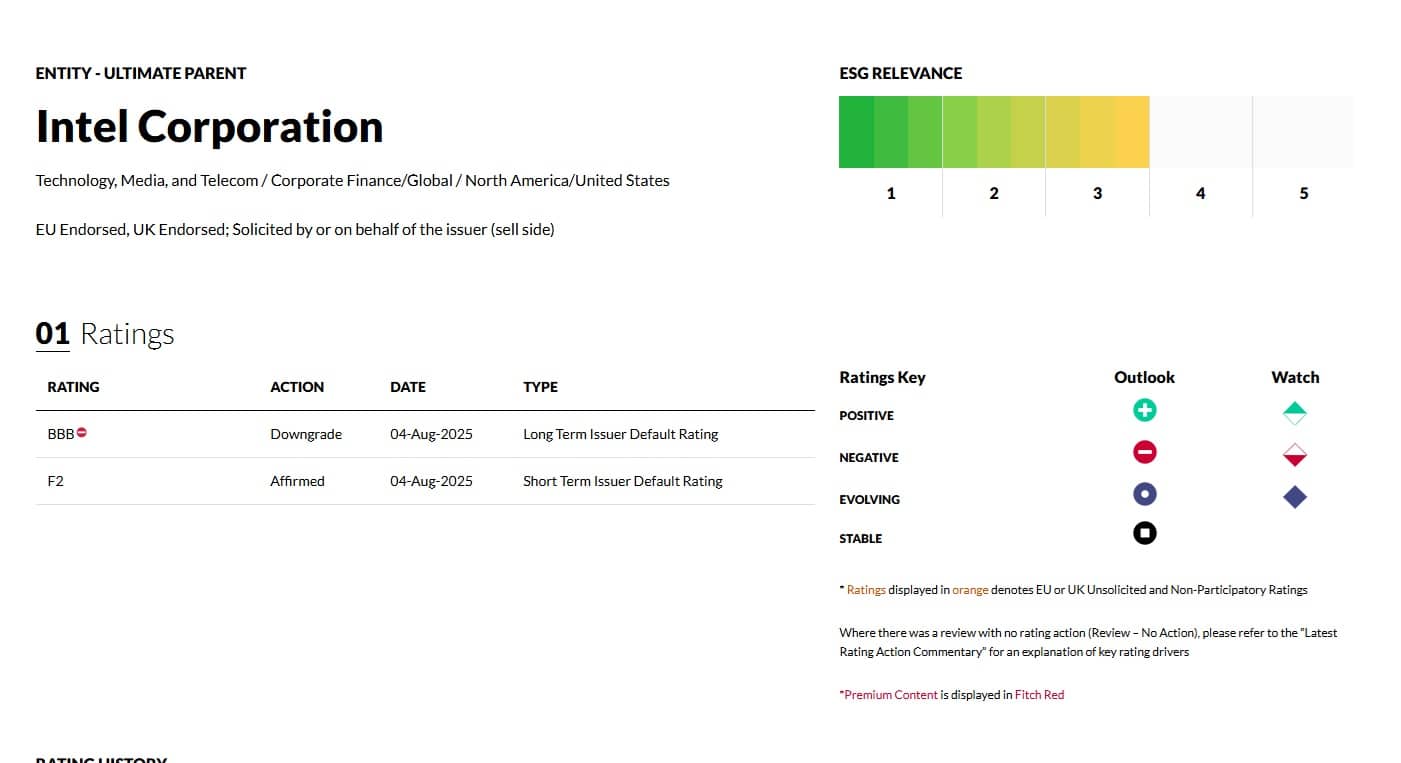Click Long Term Issuer Default Rating
1401x763 pixels.
coord(620,434)
